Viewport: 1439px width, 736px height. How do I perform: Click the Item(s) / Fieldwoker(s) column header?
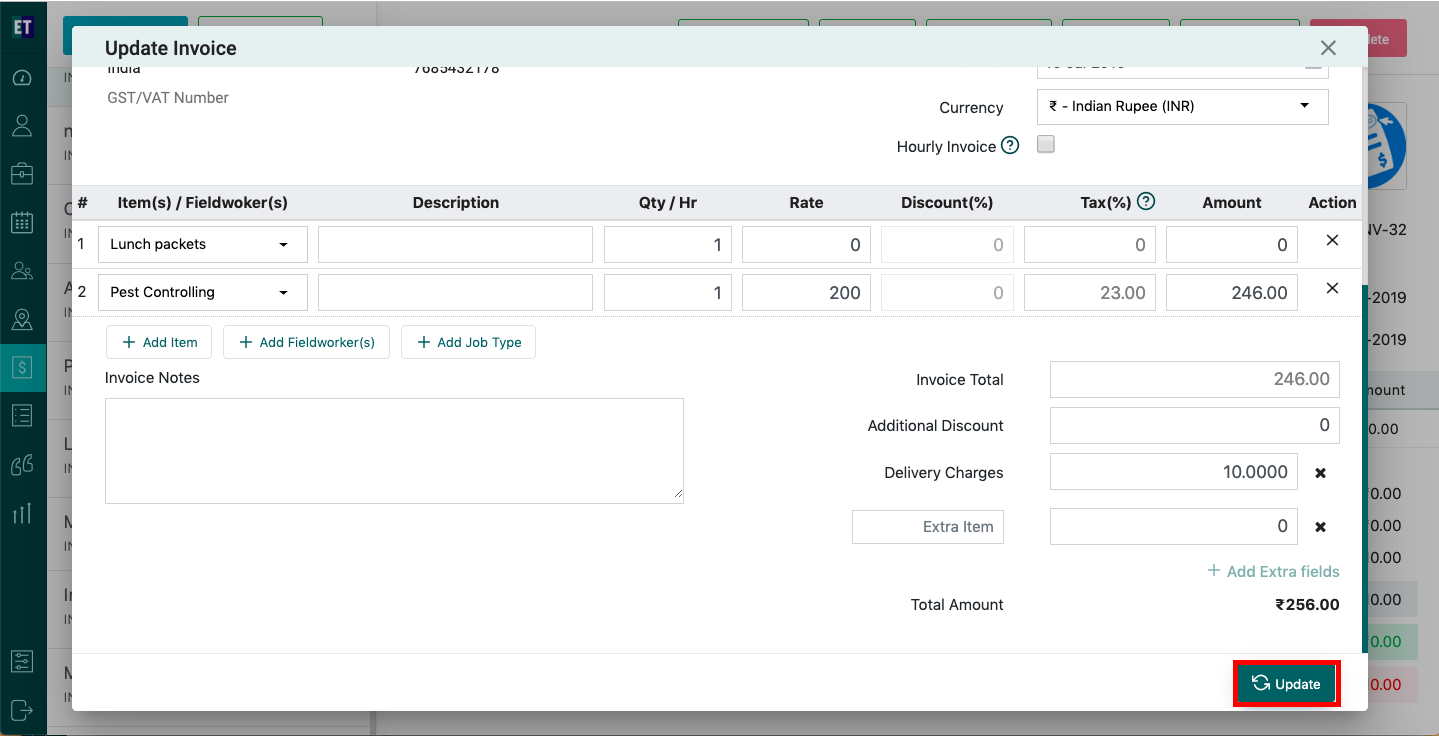coord(203,202)
